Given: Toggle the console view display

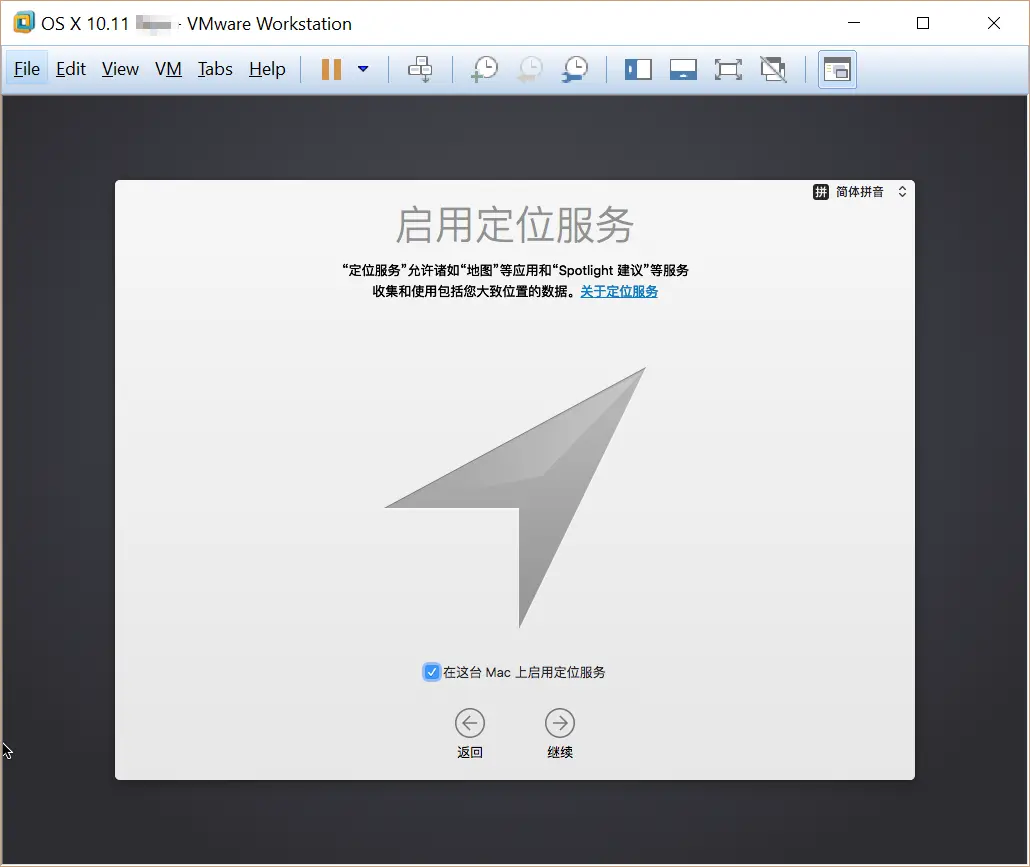Looking at the screenshot, I should pos(837,69).
